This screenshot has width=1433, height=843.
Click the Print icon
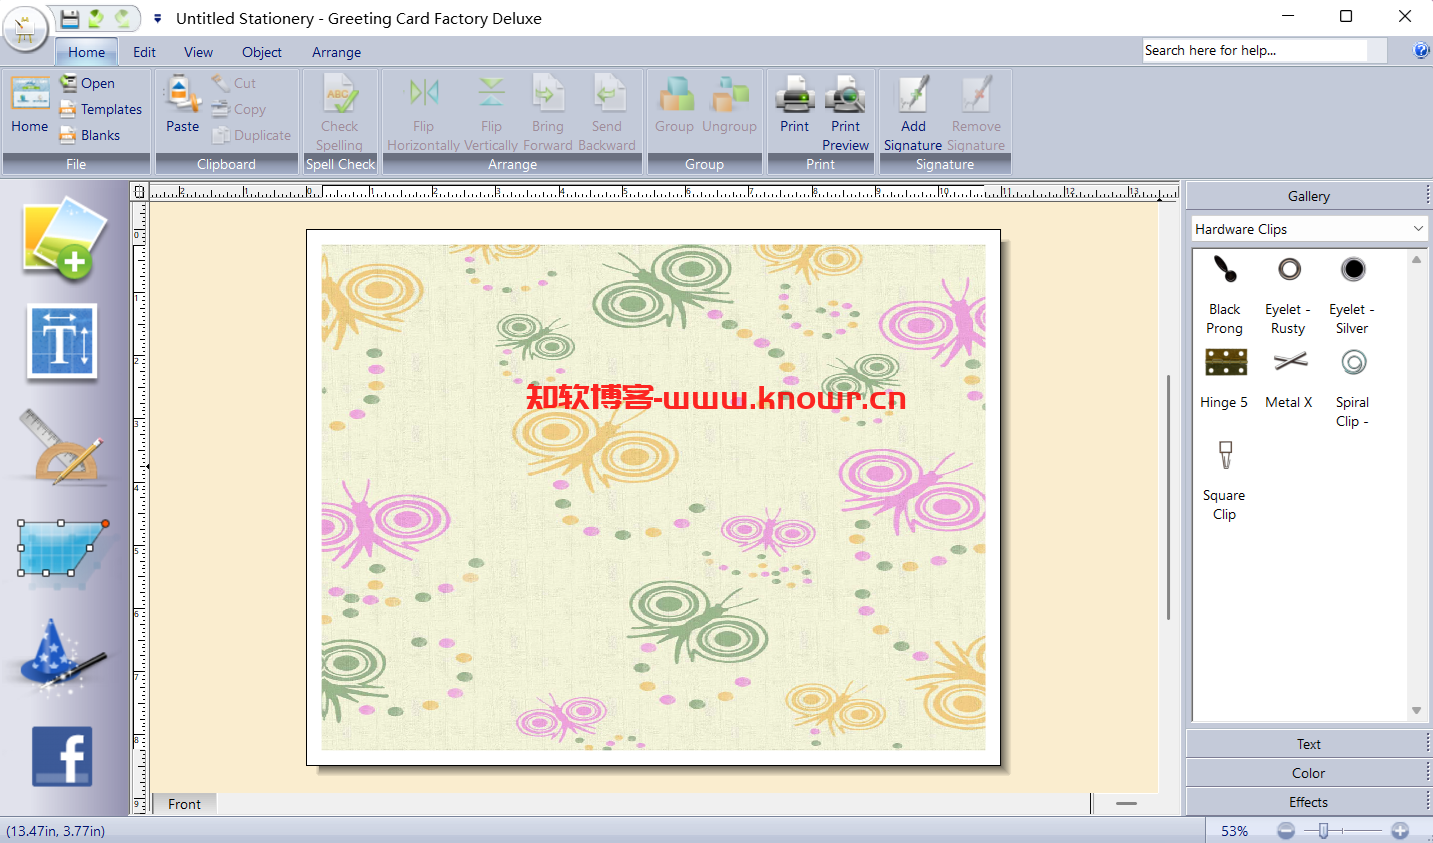click(795, 105)
